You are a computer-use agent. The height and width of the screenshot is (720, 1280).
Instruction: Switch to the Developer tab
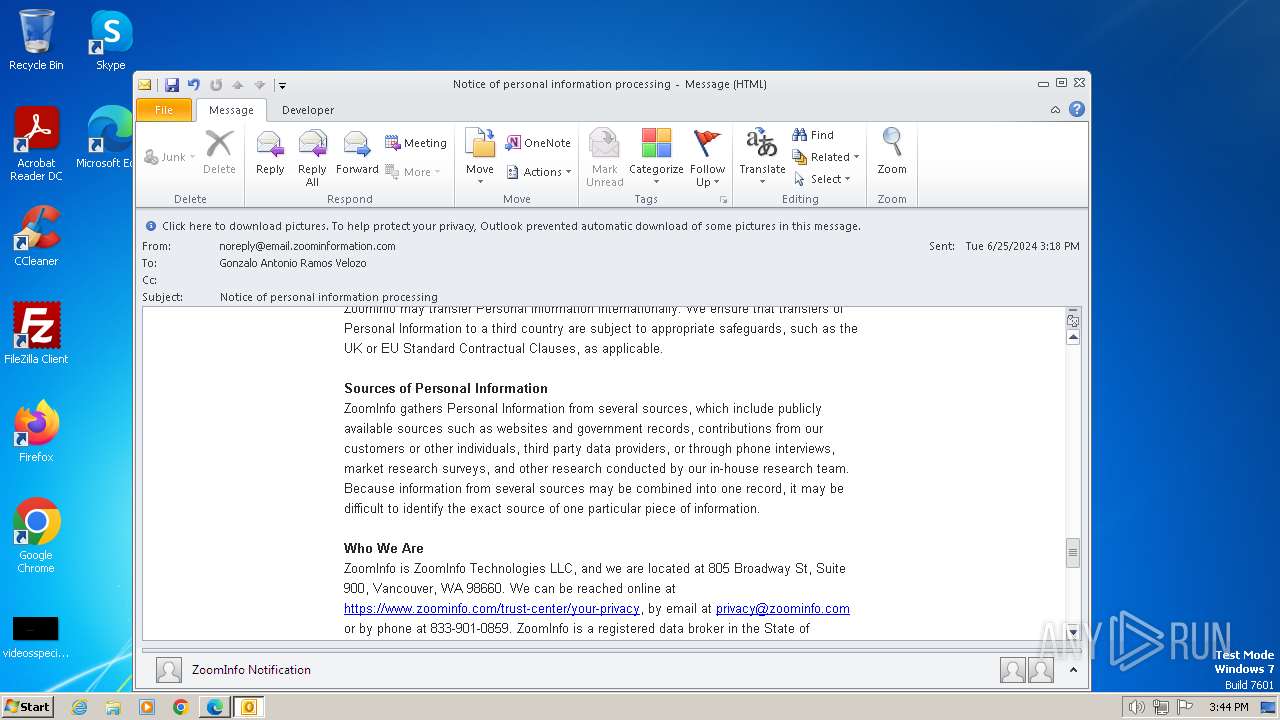[x=308, y=110]
